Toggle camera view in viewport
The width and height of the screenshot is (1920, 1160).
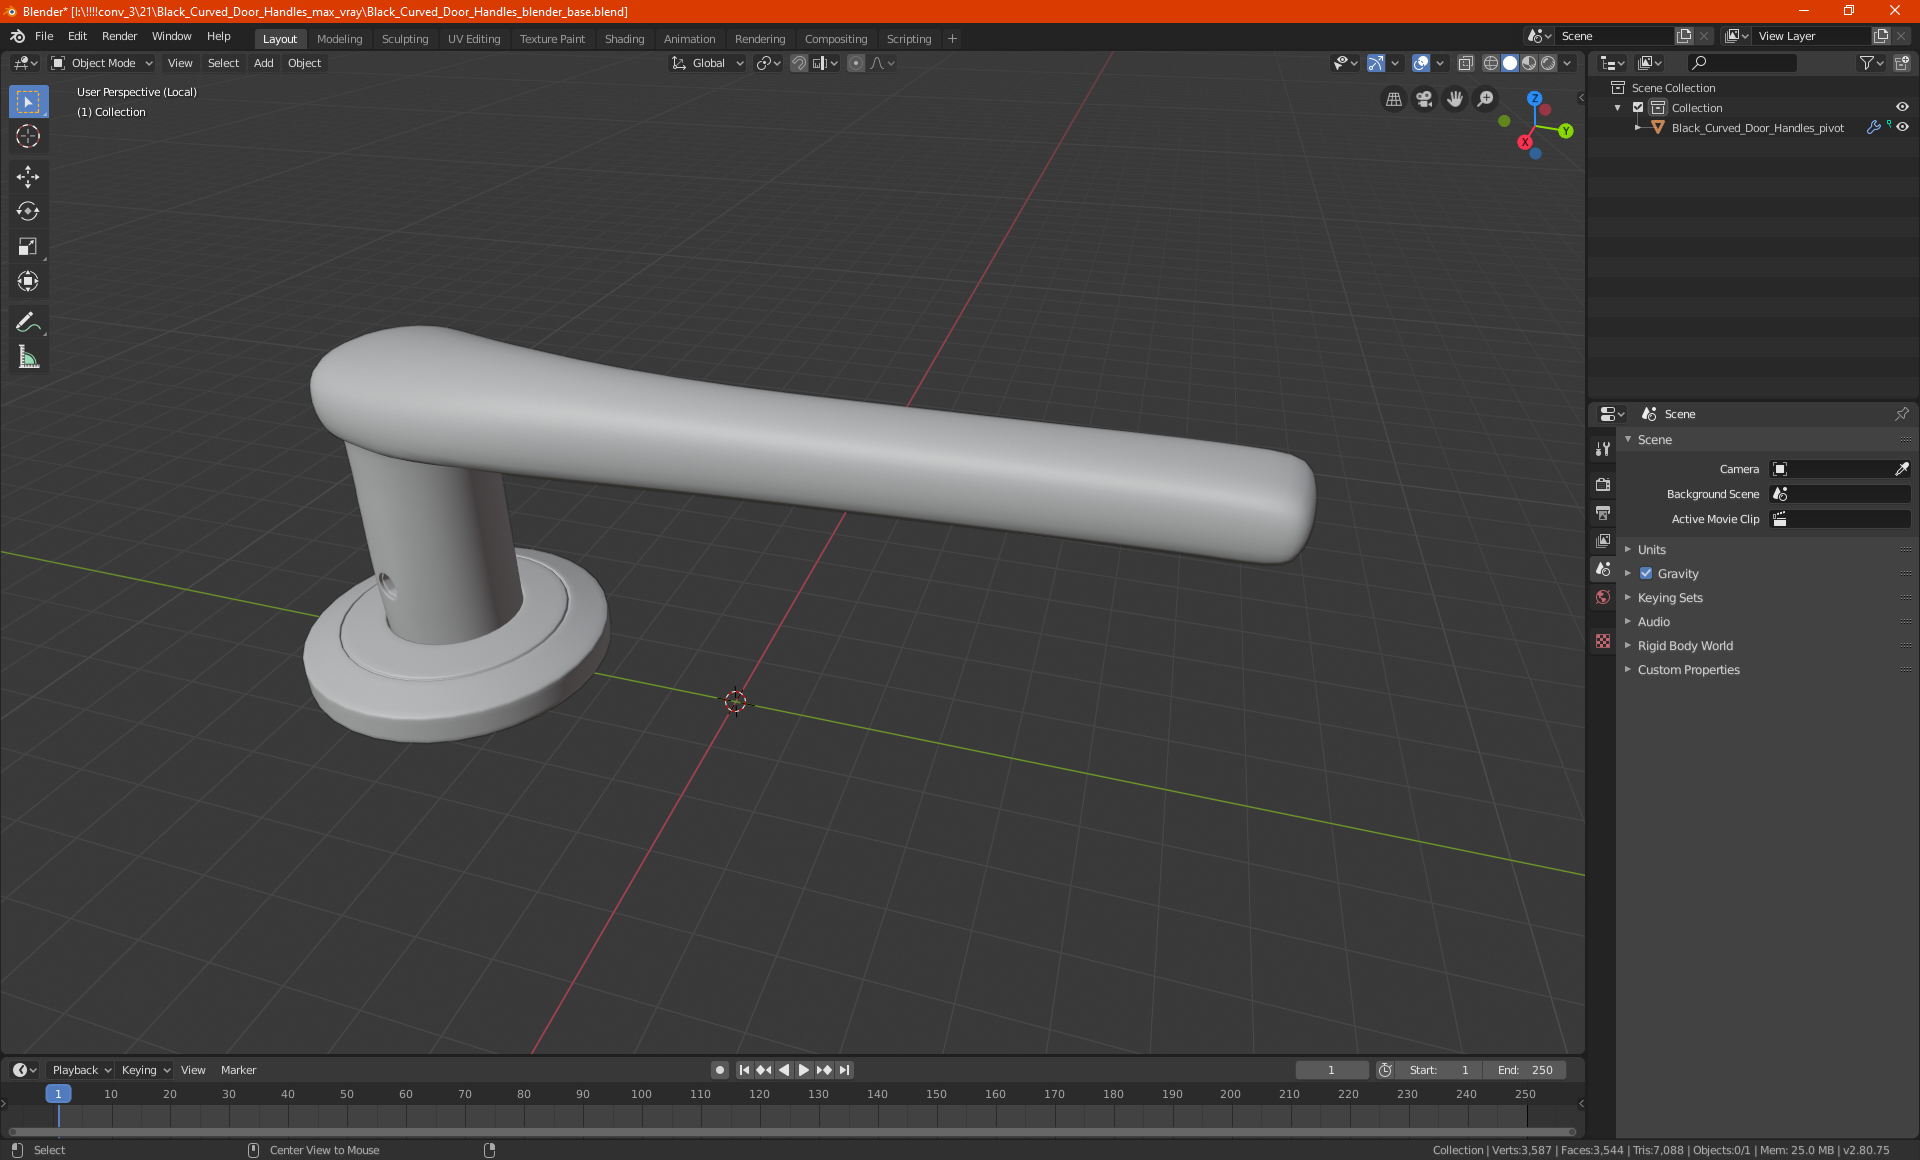tap(1424, 99)
